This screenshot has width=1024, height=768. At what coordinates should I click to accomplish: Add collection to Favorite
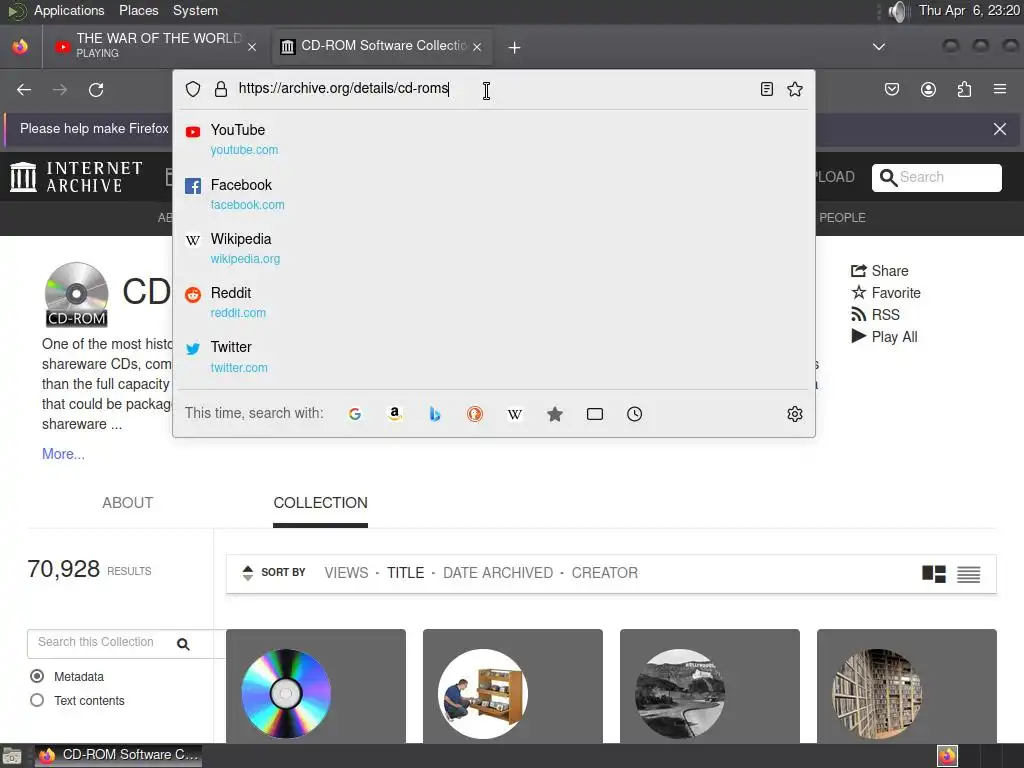(x=886, y=293)
